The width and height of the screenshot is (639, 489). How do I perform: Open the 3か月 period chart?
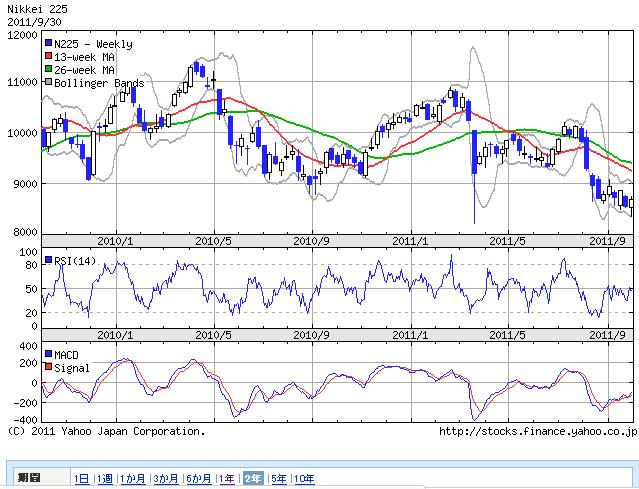click(166, 479)
